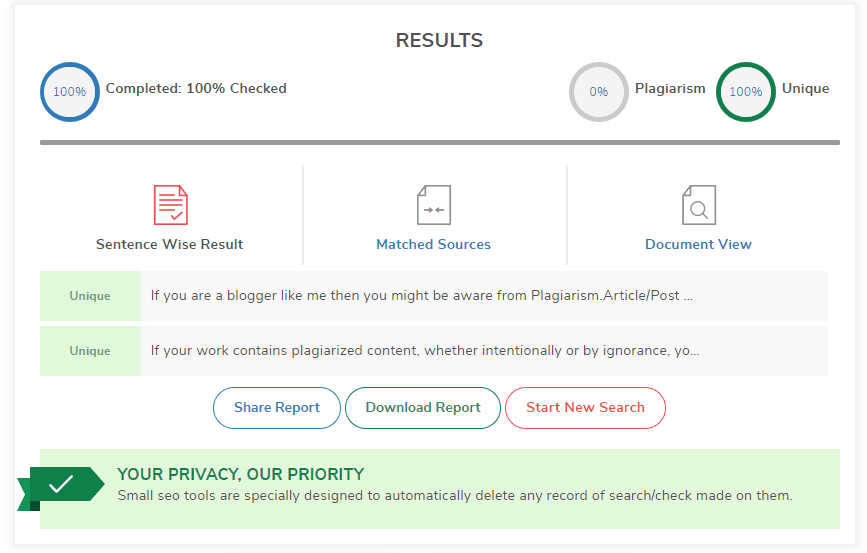
Task: Select the second Unique label badge
Action: pyautogui.click(x=90, y=351)
